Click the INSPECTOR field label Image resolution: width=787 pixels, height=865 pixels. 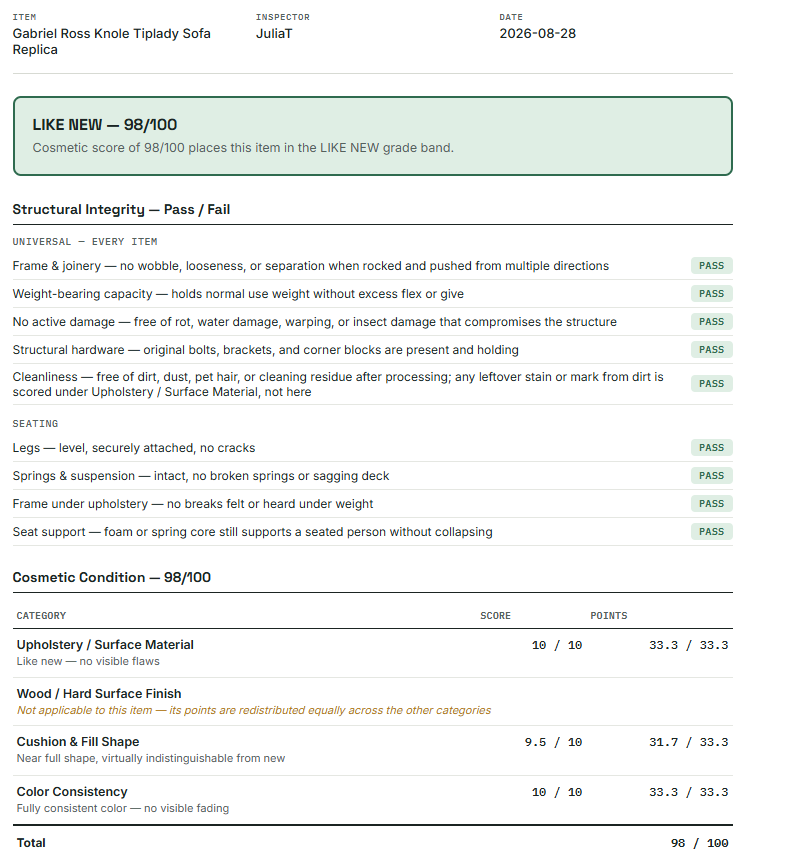[283, 17]
